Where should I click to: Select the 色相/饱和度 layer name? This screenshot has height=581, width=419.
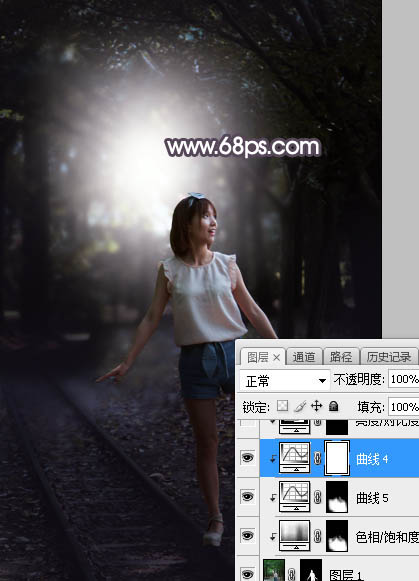[x=387, y=537]
